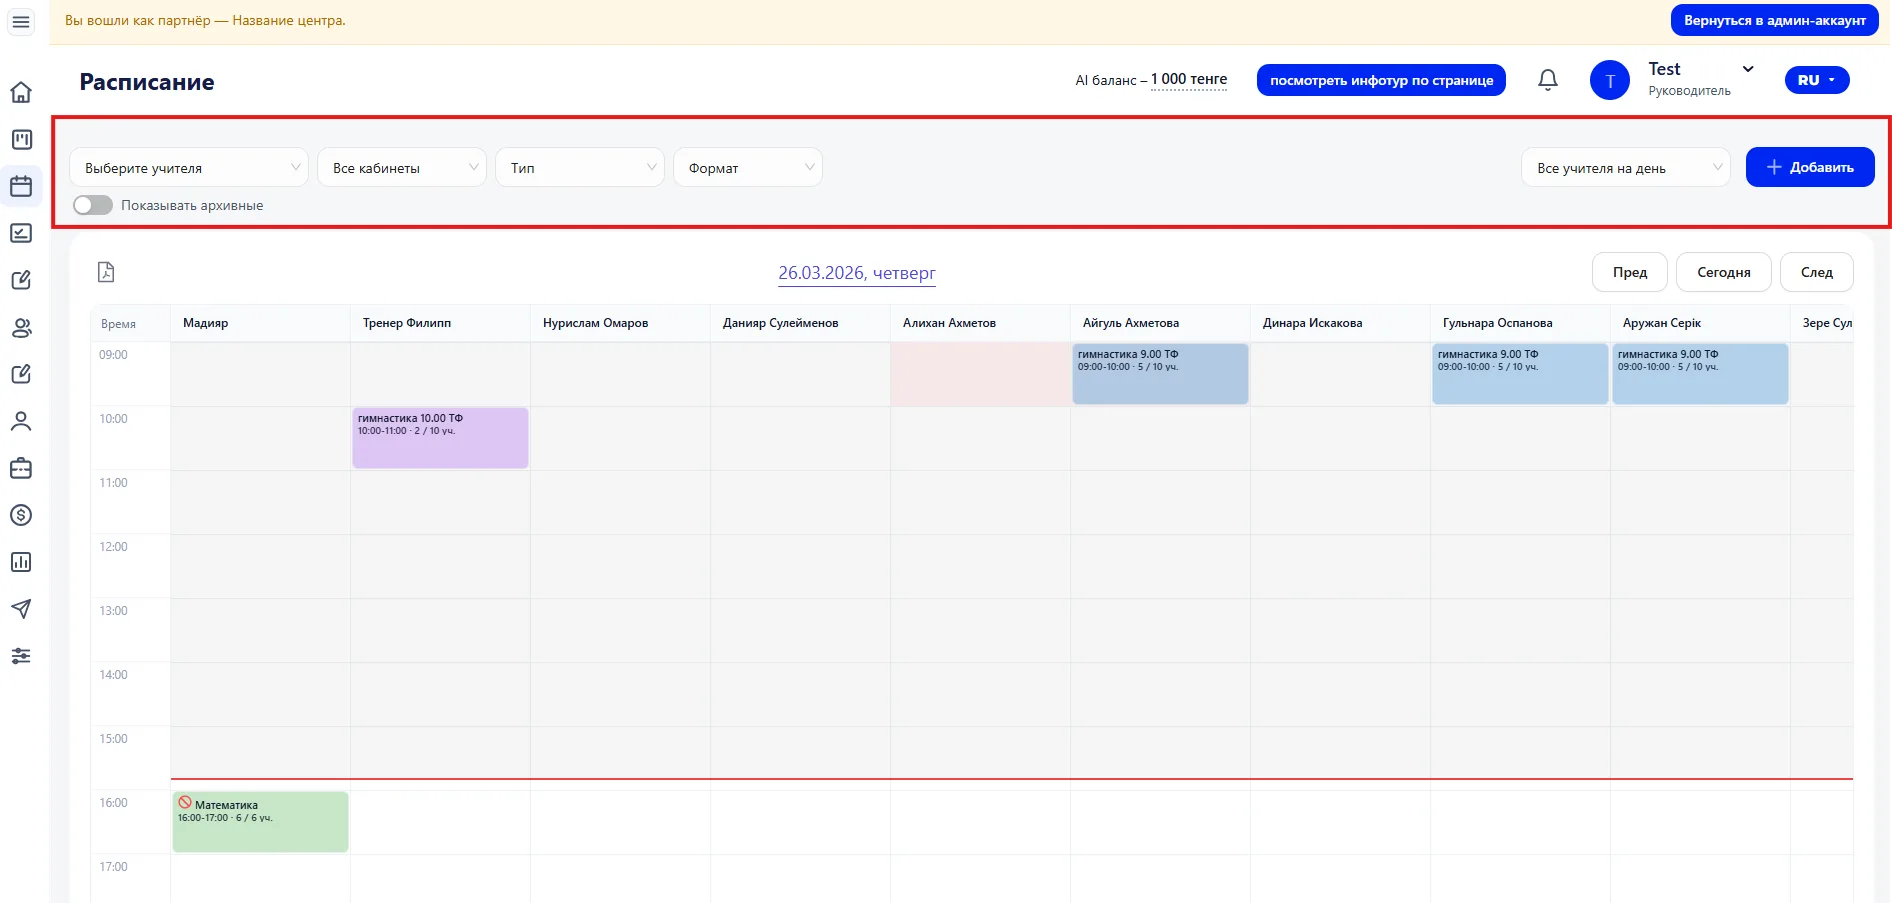The width and height of the screenshot is (1892, 903).
Task: Jump to today with Сегодня button
Action: click(1724, 272)
